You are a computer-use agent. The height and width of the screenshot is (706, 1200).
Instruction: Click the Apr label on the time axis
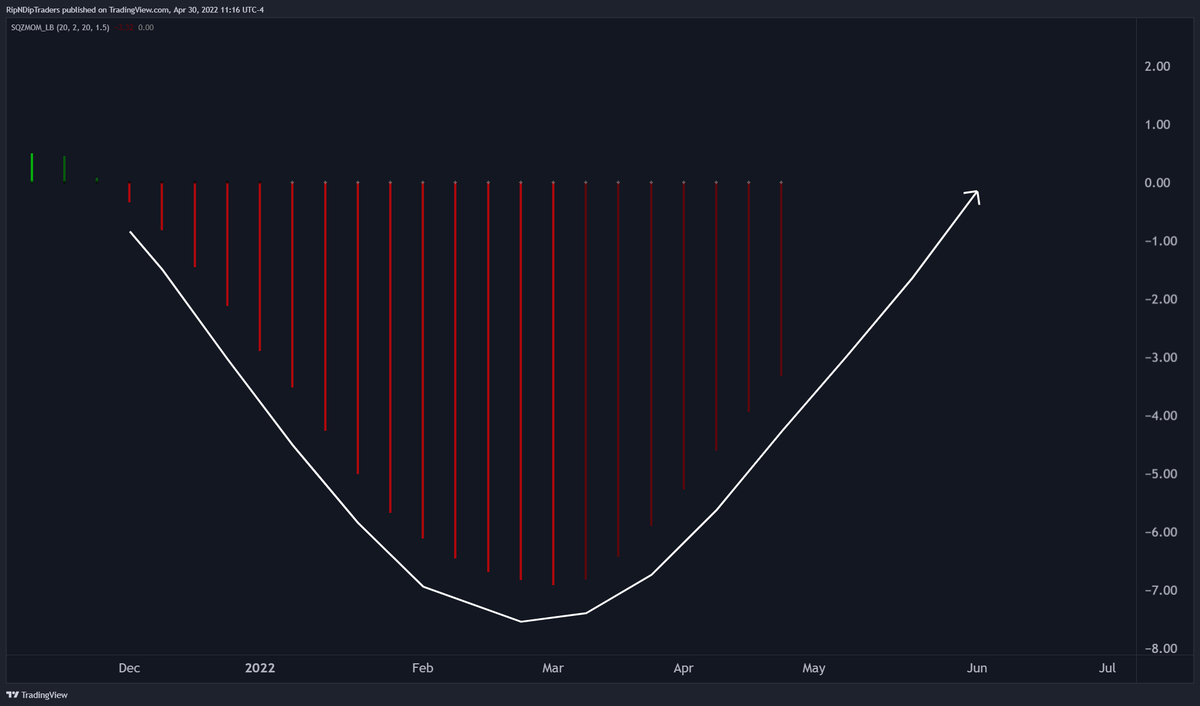point(683,668)
